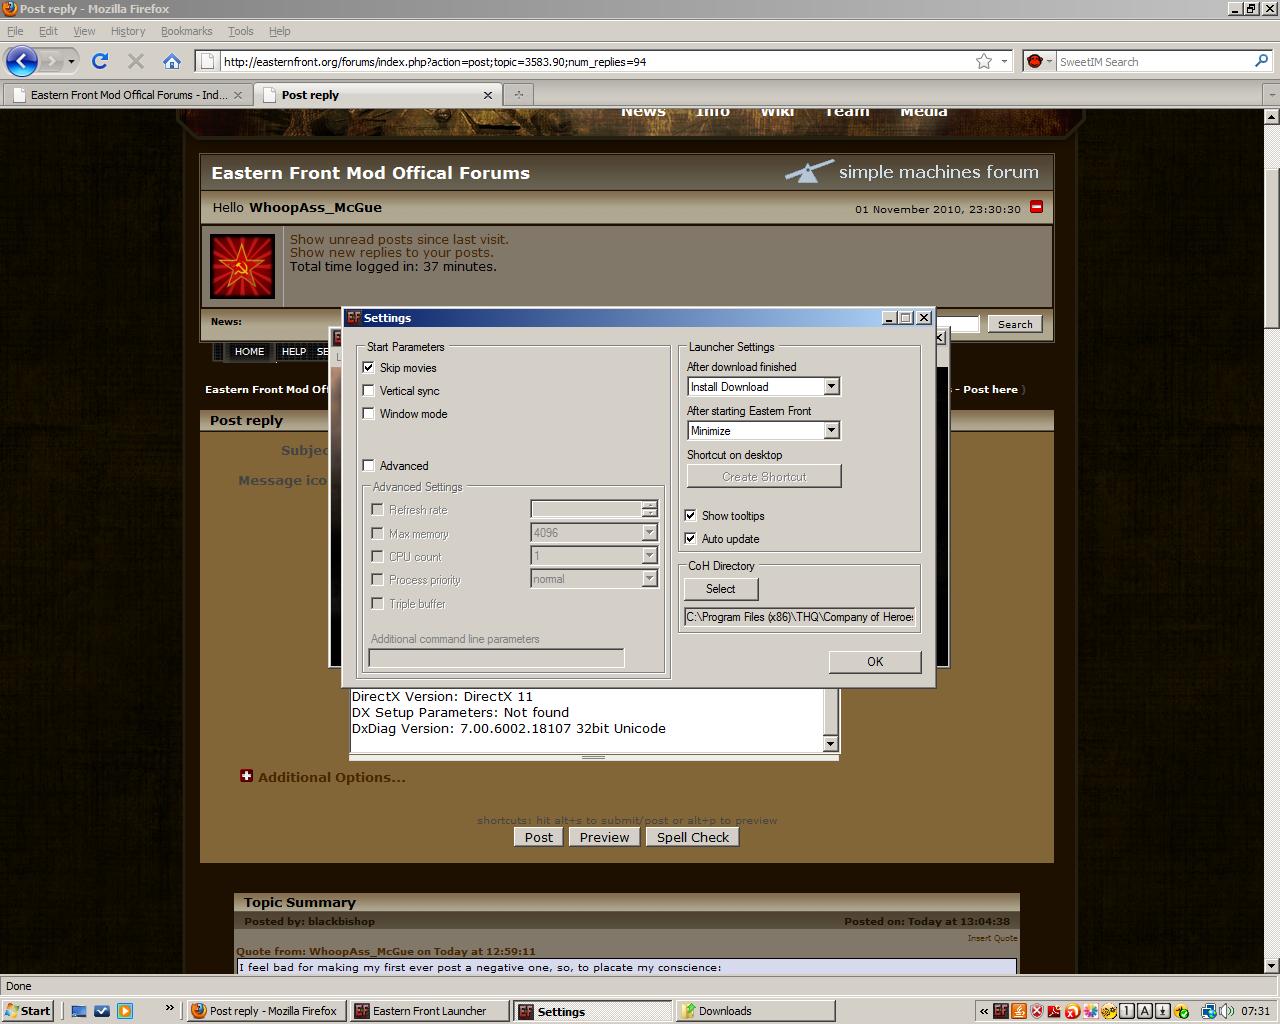
Task: Go back with Firefox's back arrow
Action: [x=22, y=61]
